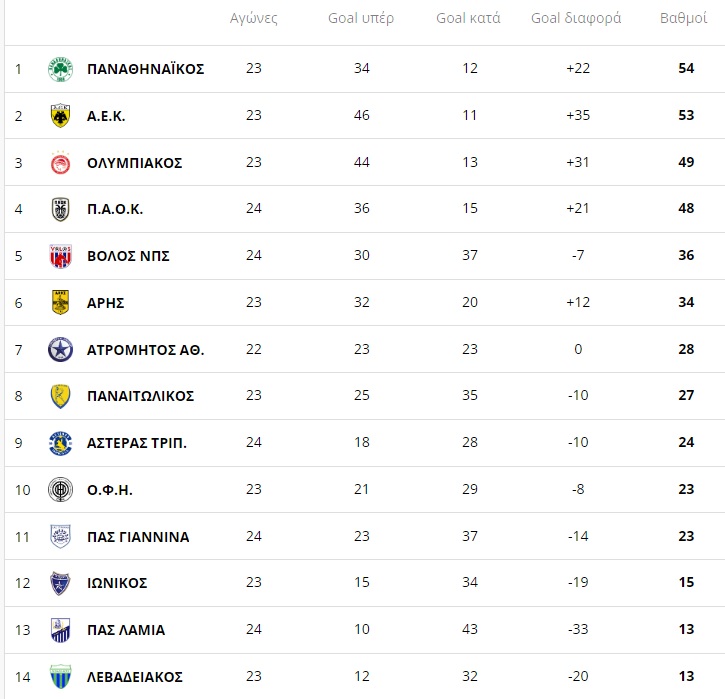Select the Atromitos blue star crest
The height and width of the screenshot is (699, 725).
point(61,350)
